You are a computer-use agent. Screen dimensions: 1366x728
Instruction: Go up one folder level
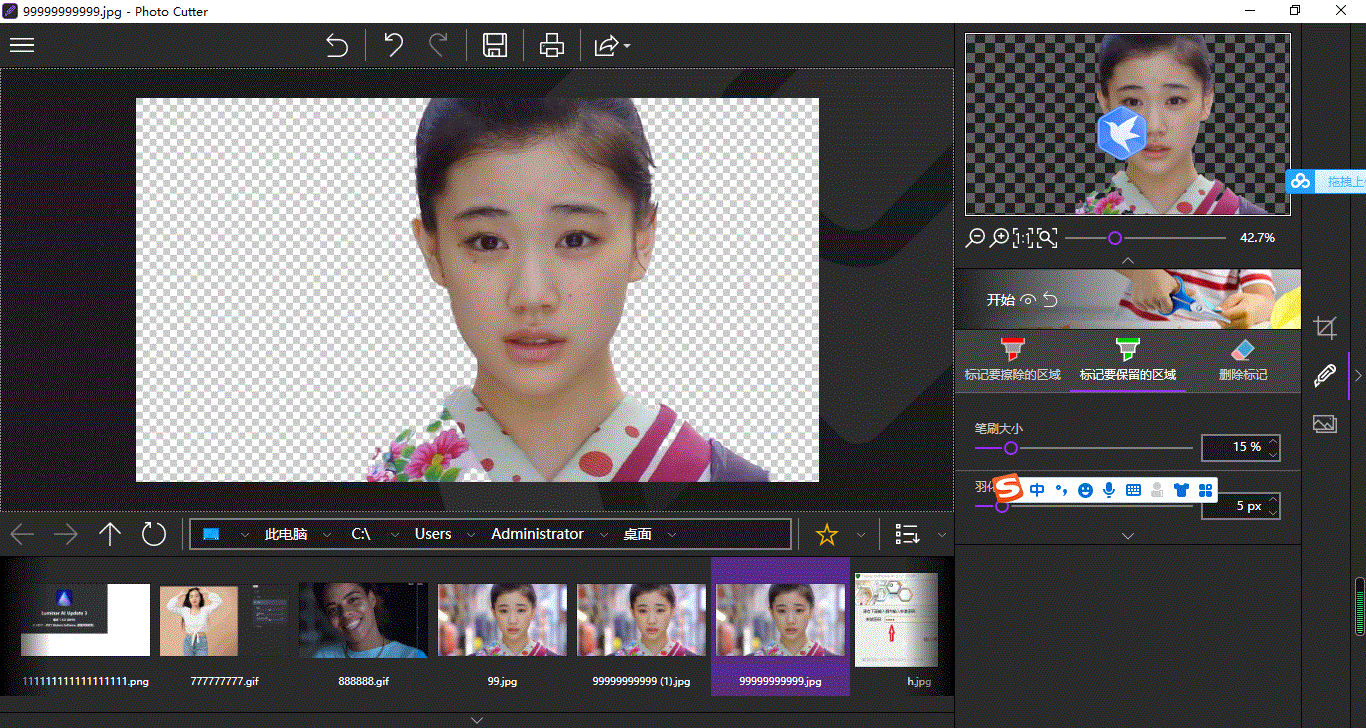tap(110, 534)
